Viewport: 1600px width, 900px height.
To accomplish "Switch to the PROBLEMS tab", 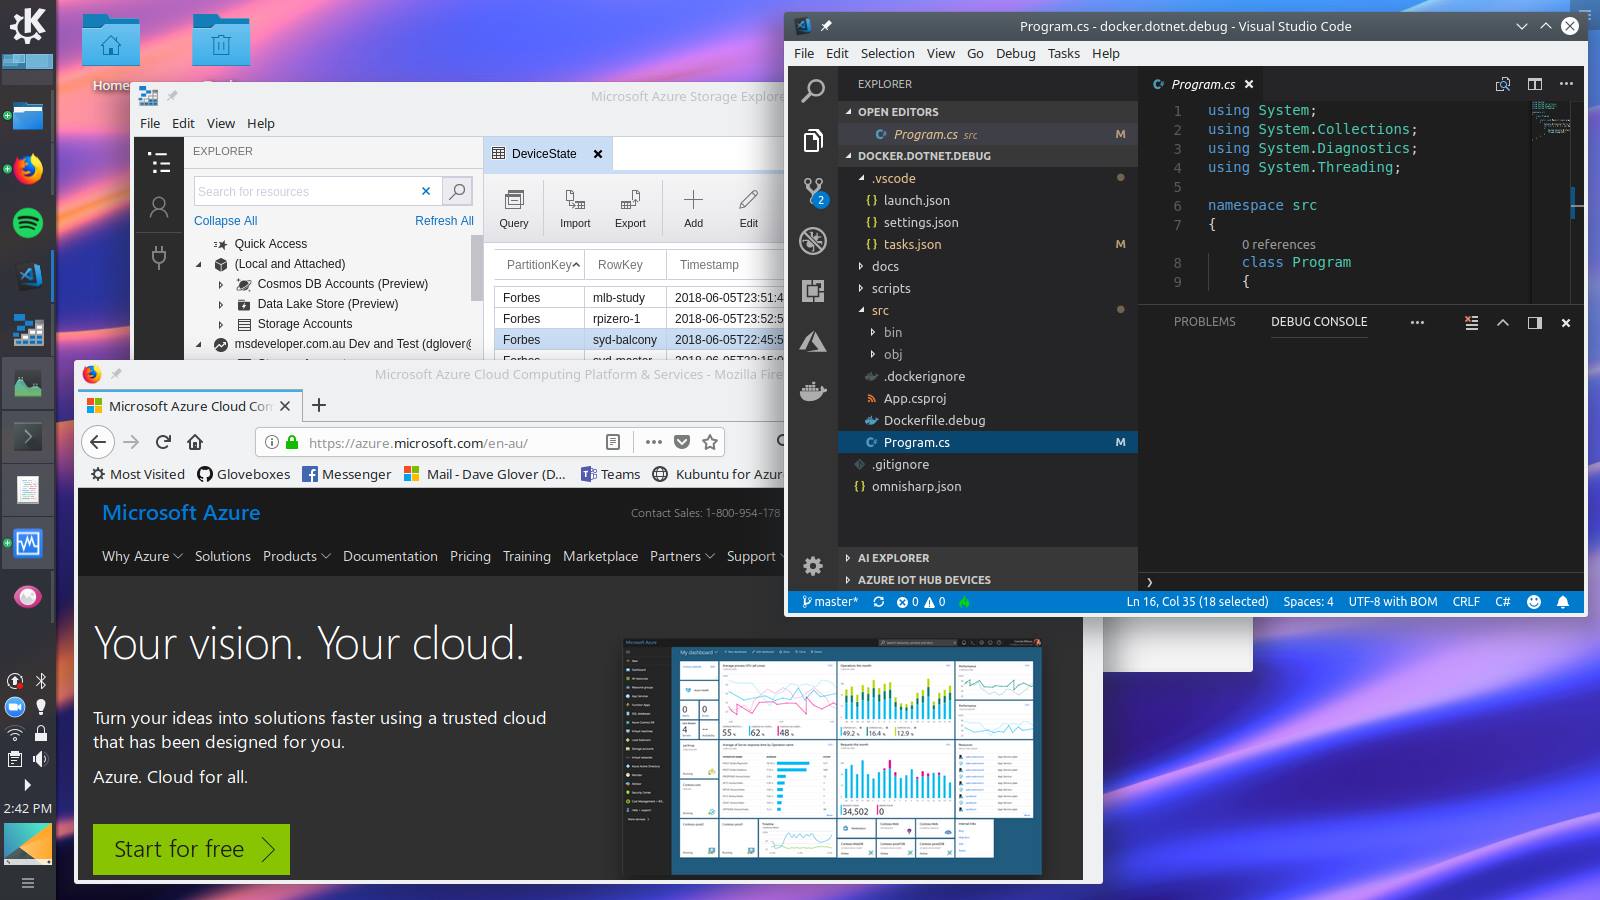I will 1204,322.
